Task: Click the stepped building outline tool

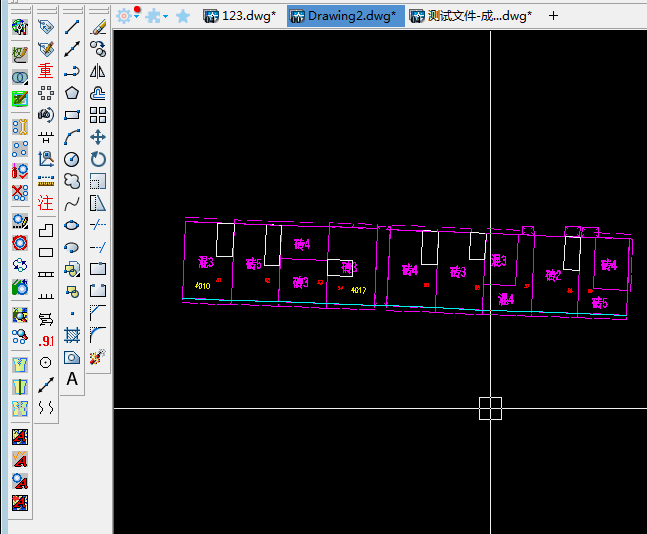Action: tap(46, 231)
